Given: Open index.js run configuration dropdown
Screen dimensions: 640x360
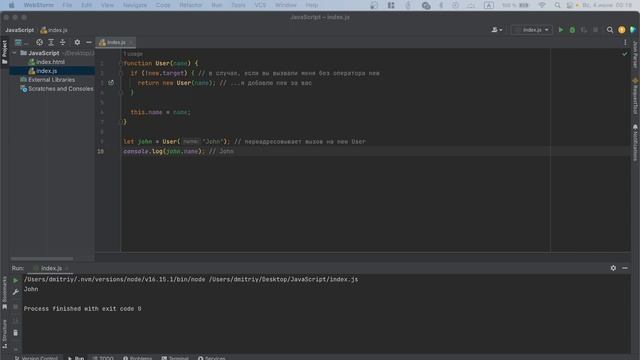Looking at the screenshot, I should (532, 30).
